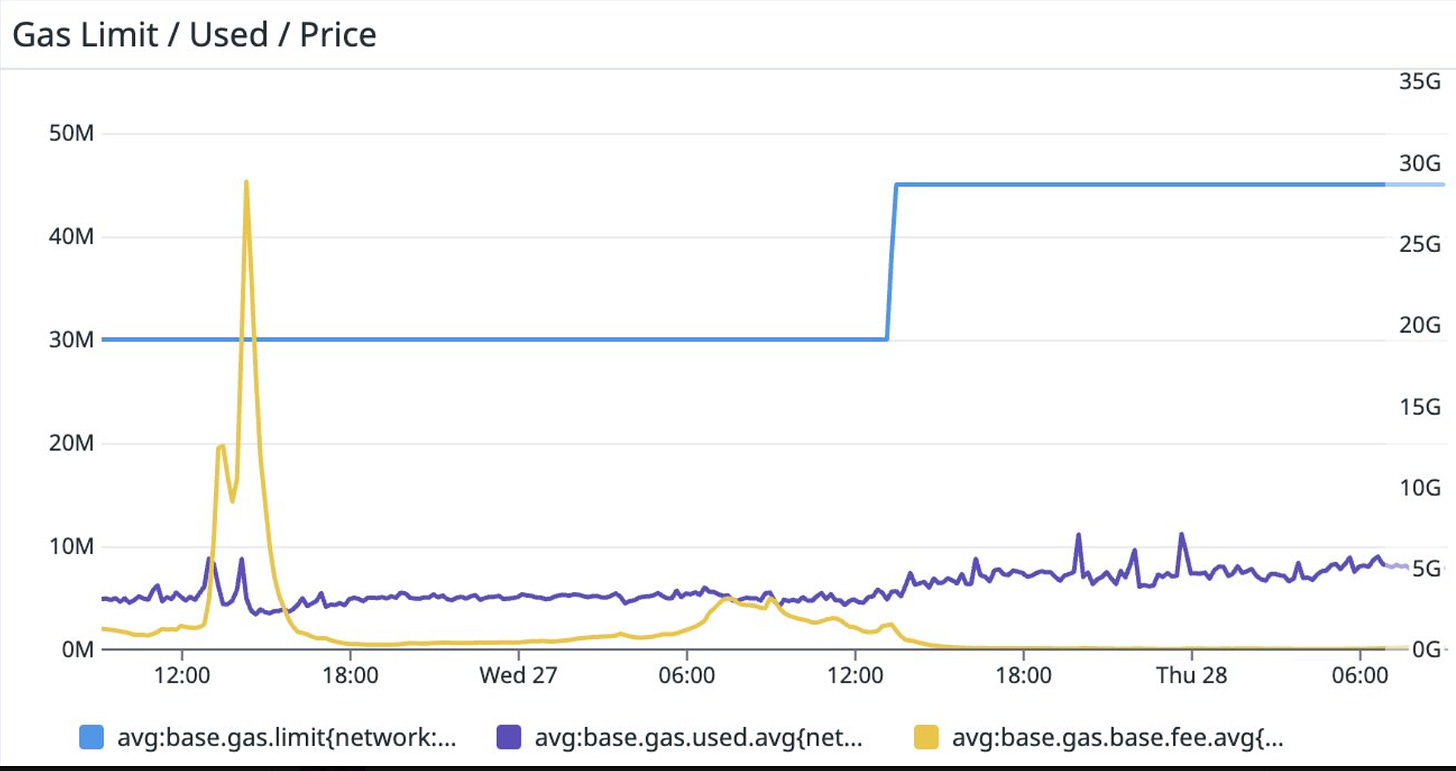
Task: Click the blue gas limit legend swatch
Action: click(x=91, y=738)
